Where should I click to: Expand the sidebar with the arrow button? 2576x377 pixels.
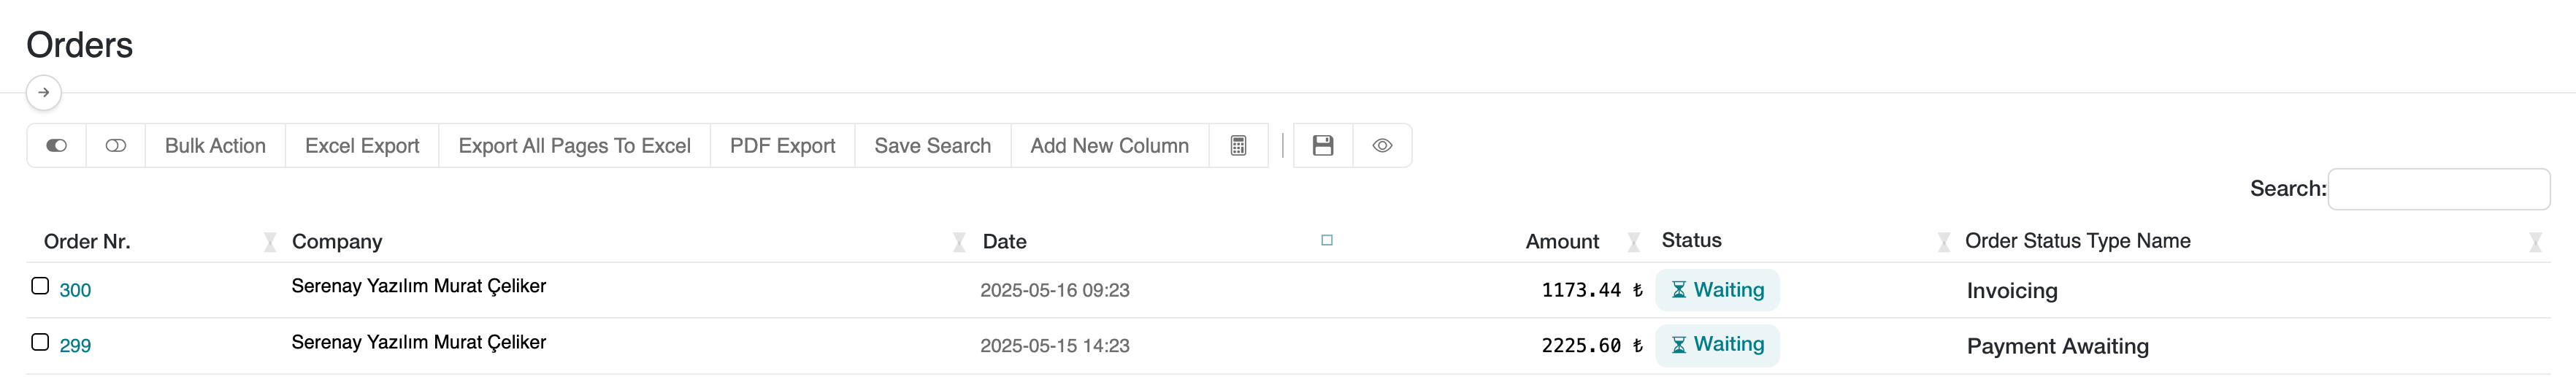(44, 93)
